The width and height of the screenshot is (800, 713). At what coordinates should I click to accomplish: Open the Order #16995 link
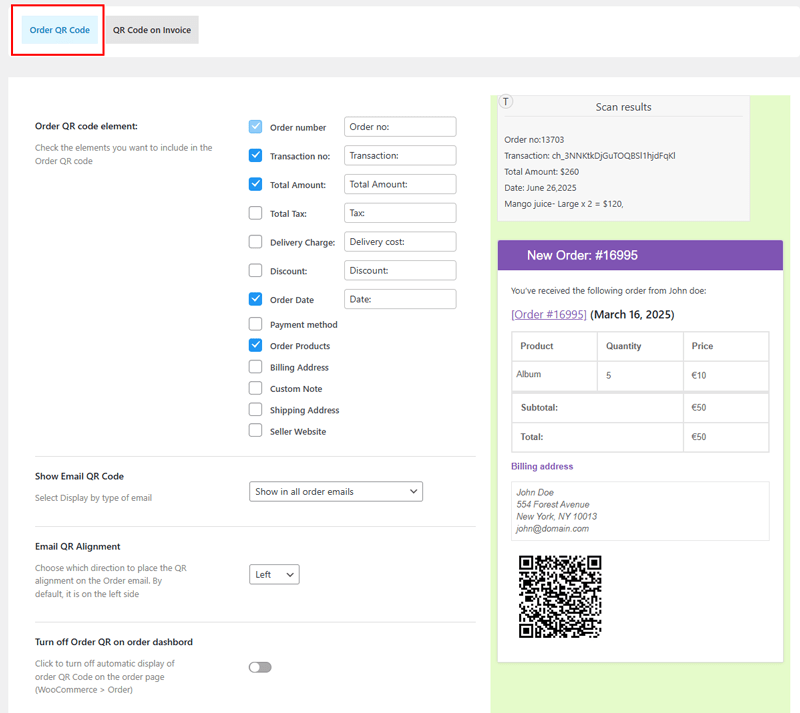548,314
